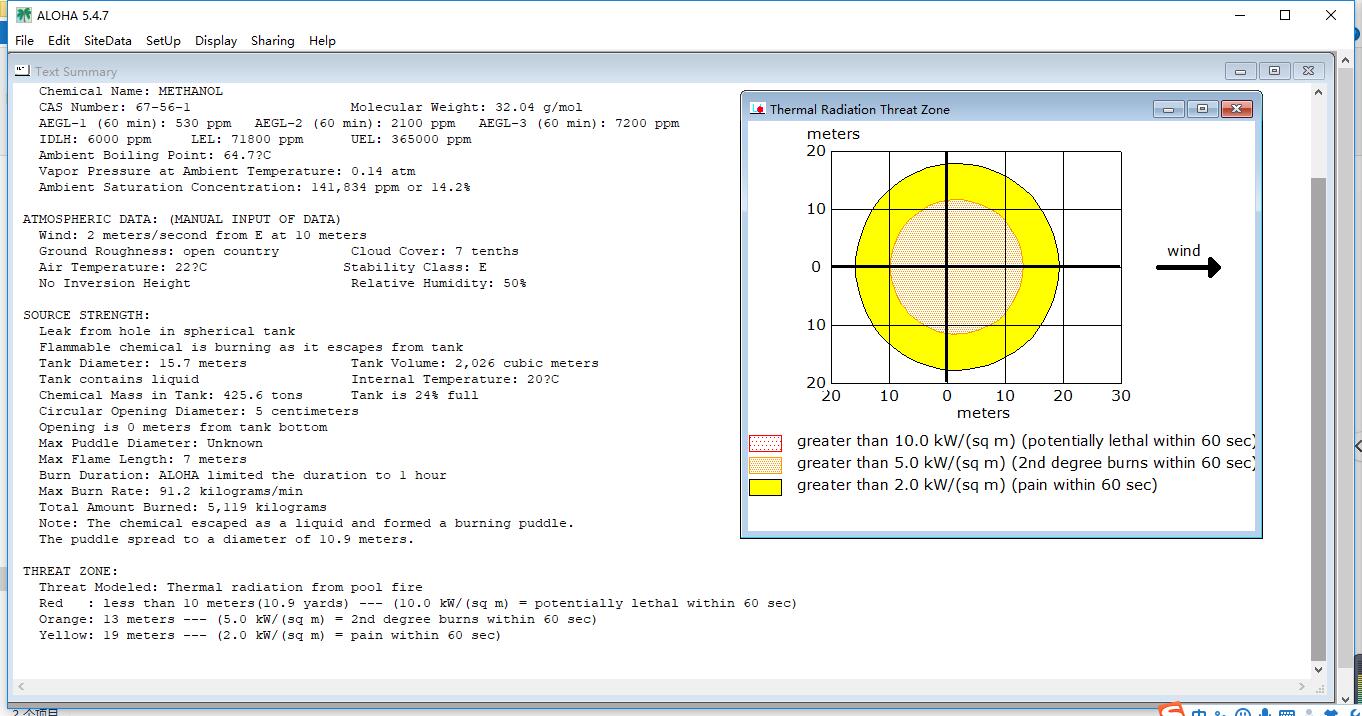
Task: Click the Thermal Radiation Threat Zone window icon
Action: 757,109
